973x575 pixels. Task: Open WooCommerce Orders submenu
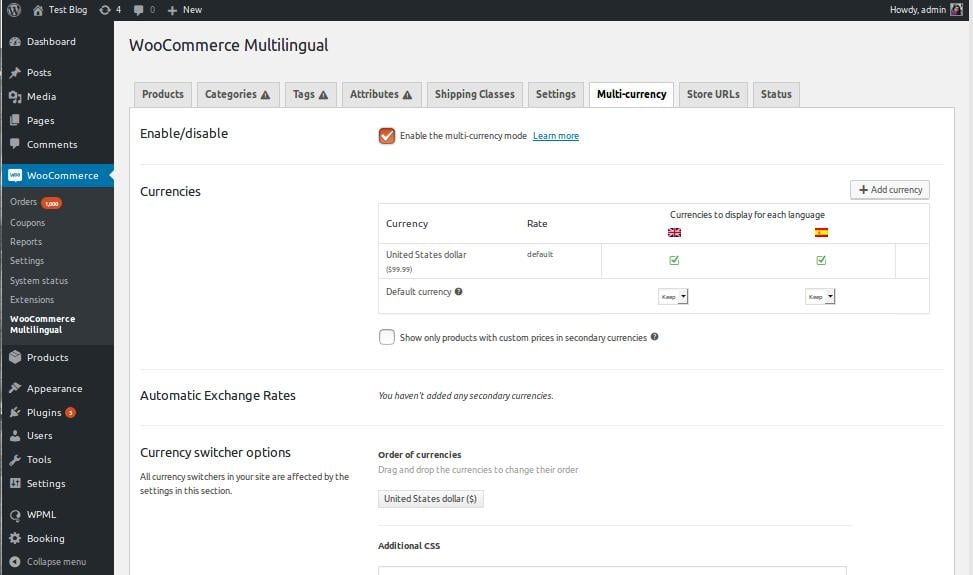click(24, 202)
